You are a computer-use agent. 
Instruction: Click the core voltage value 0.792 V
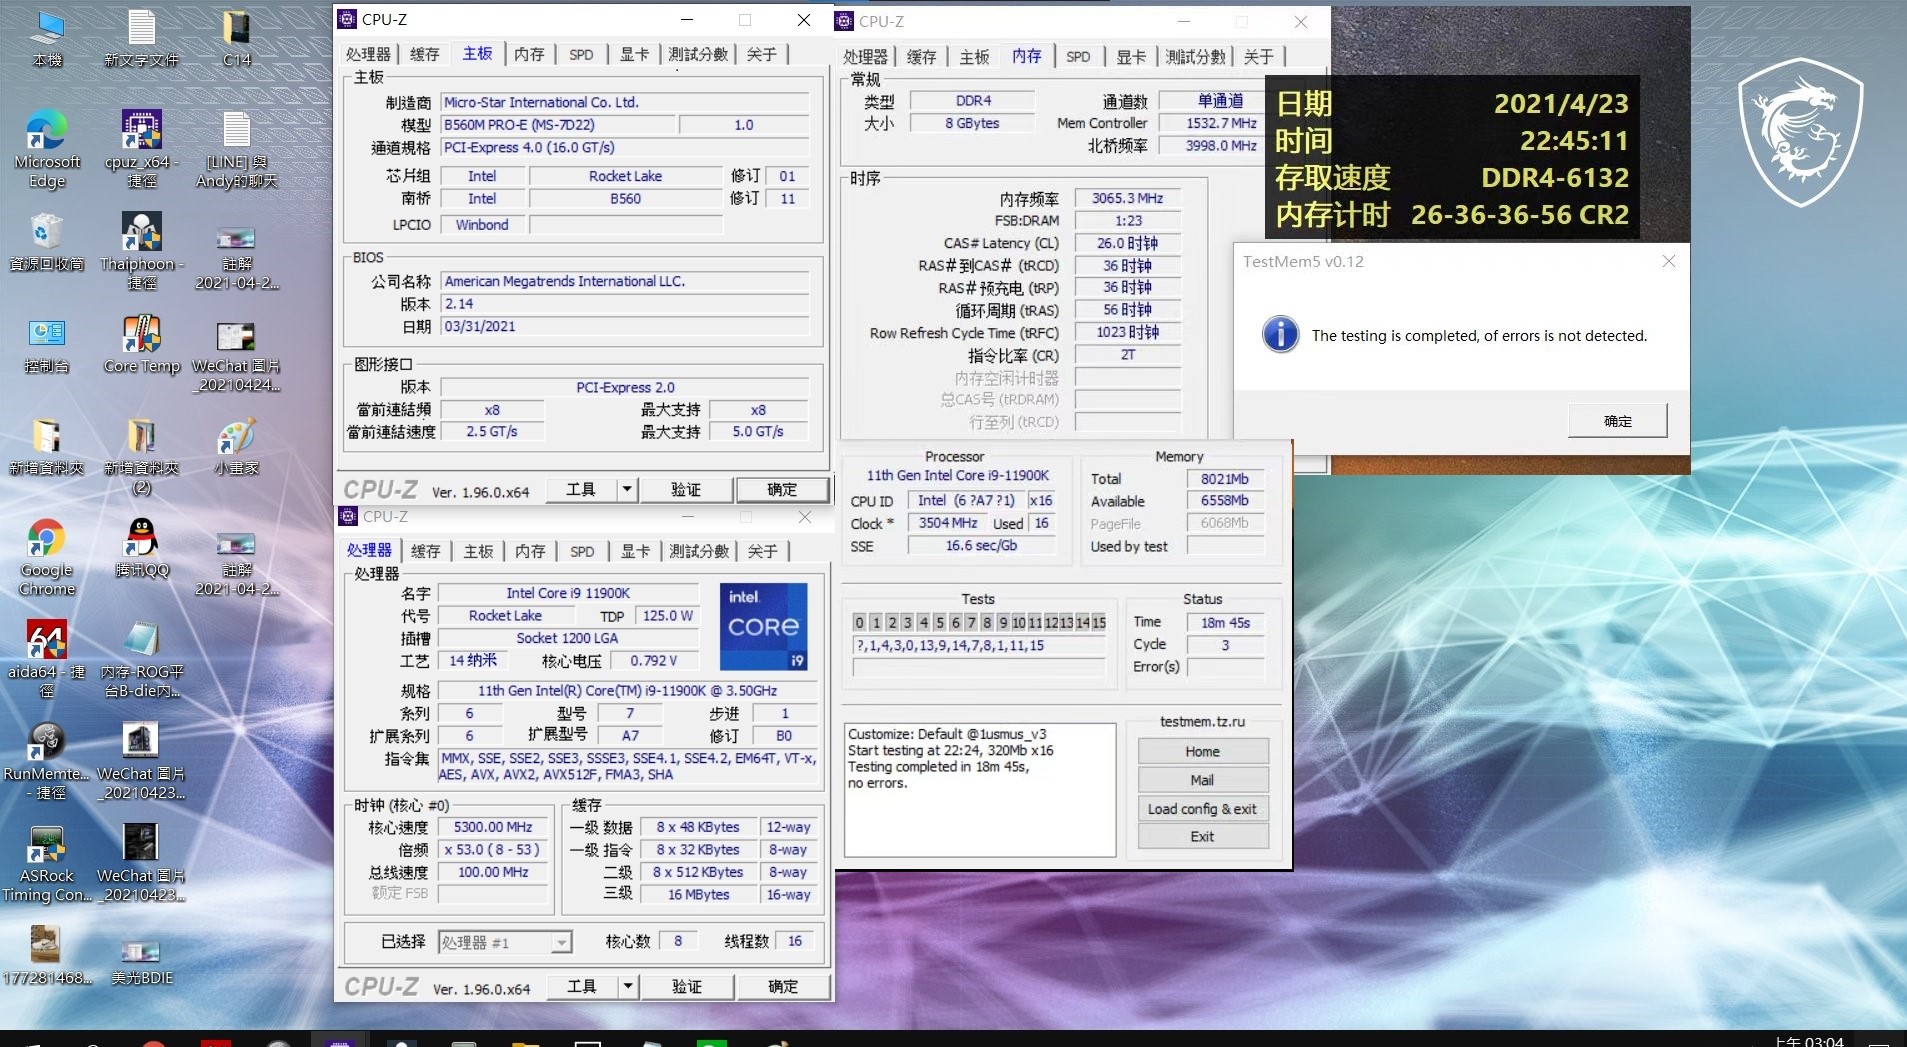pyautogui.click(x=654, y=661)
